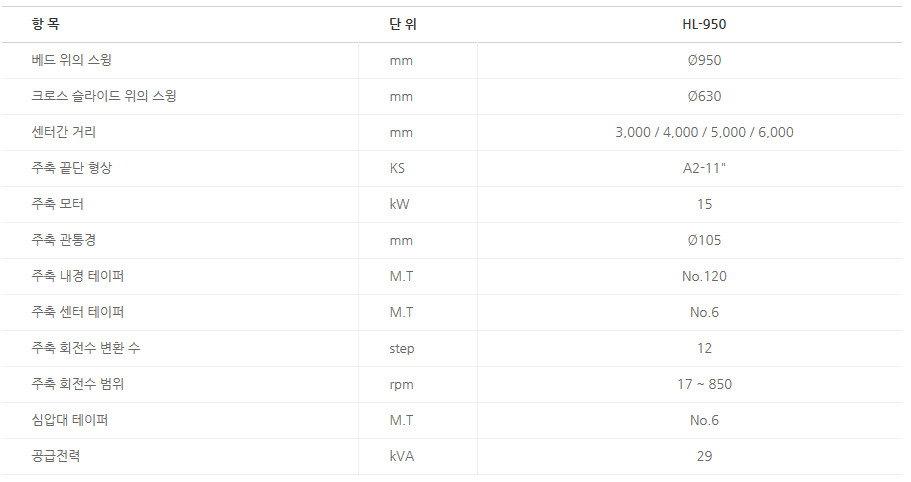Click the Ø950 value cell

pyautogui.click(x=704, y=60)
